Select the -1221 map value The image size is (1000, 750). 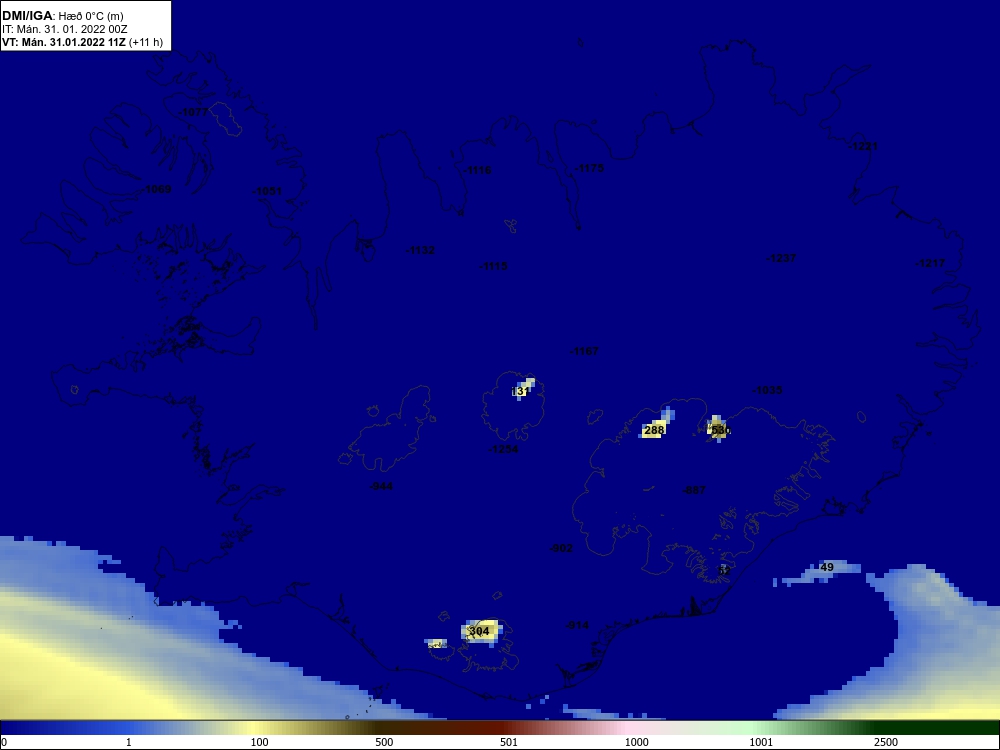click(x=863, y=147)
